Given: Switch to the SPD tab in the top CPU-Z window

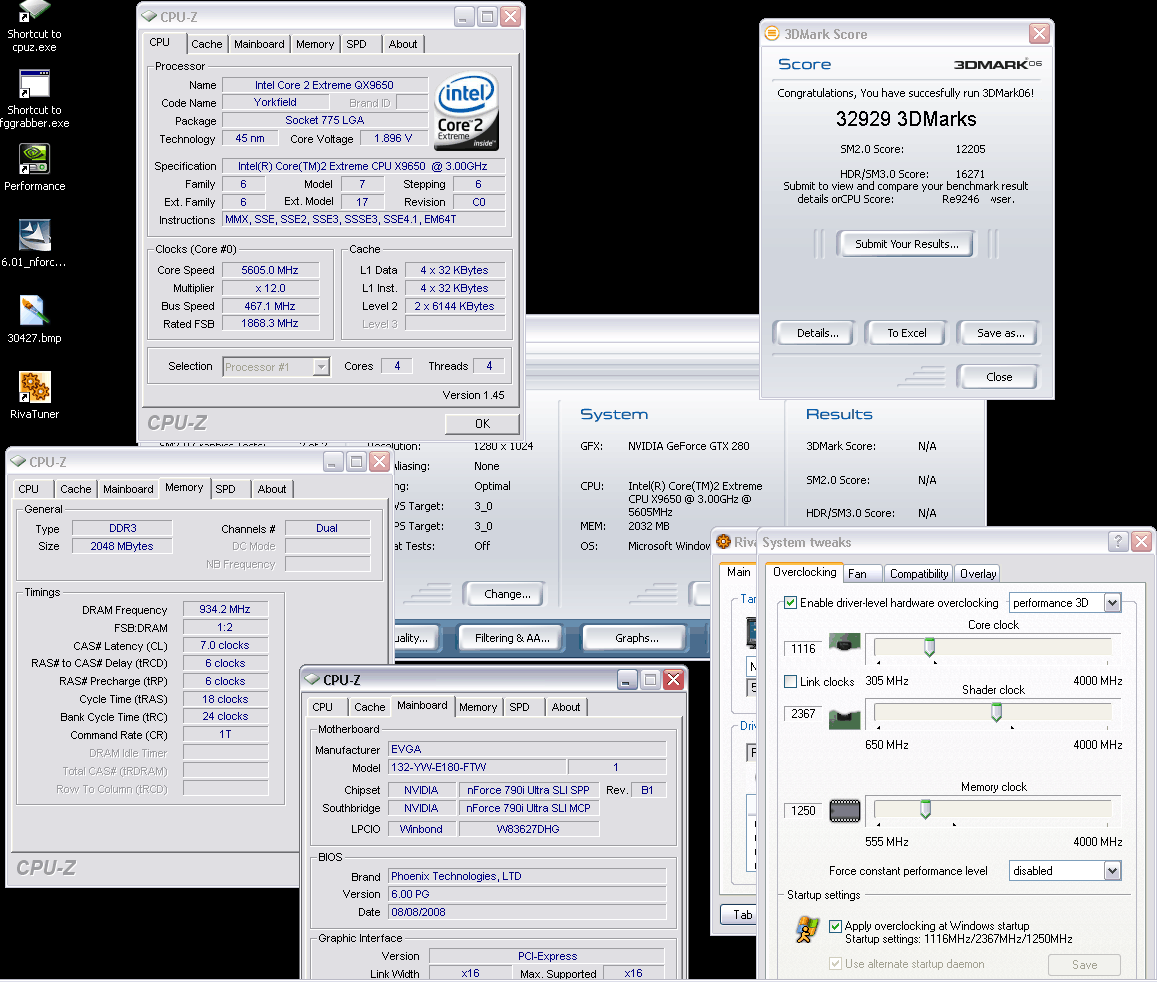Looking at the screenshot, I should tap(356, 44).
